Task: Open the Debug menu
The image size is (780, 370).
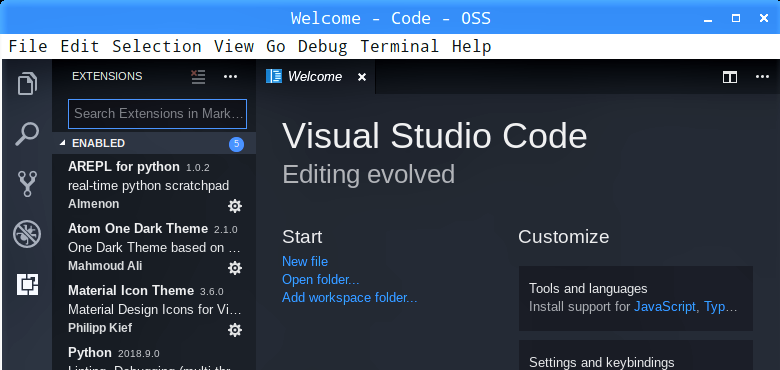Action: [x=322, y=46]
